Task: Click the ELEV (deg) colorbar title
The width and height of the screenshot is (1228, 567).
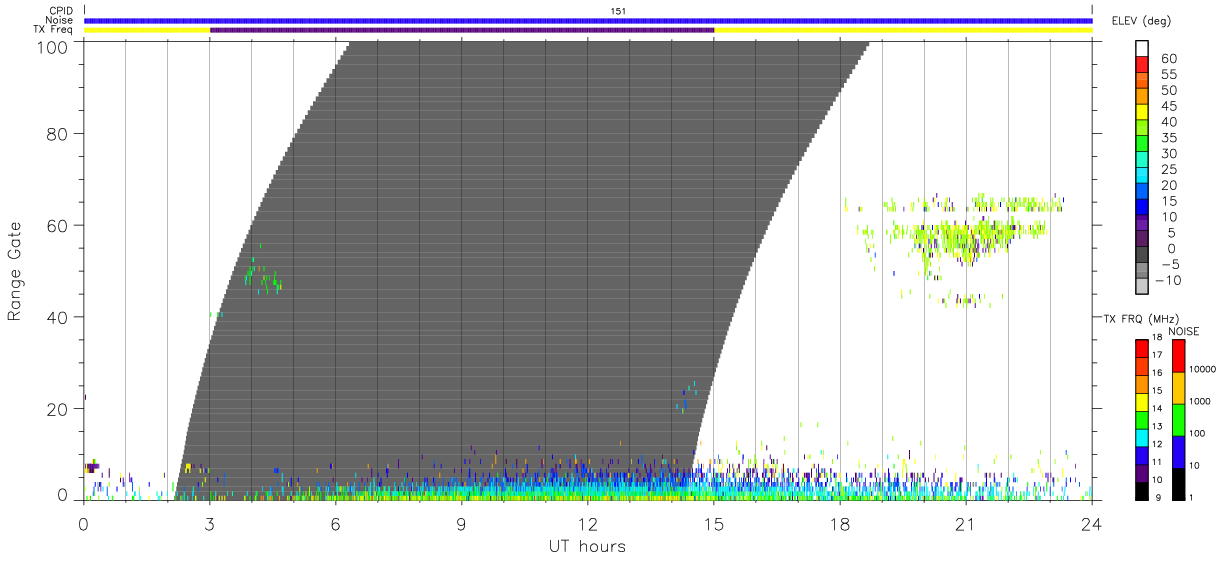Action: (1142, 20)
